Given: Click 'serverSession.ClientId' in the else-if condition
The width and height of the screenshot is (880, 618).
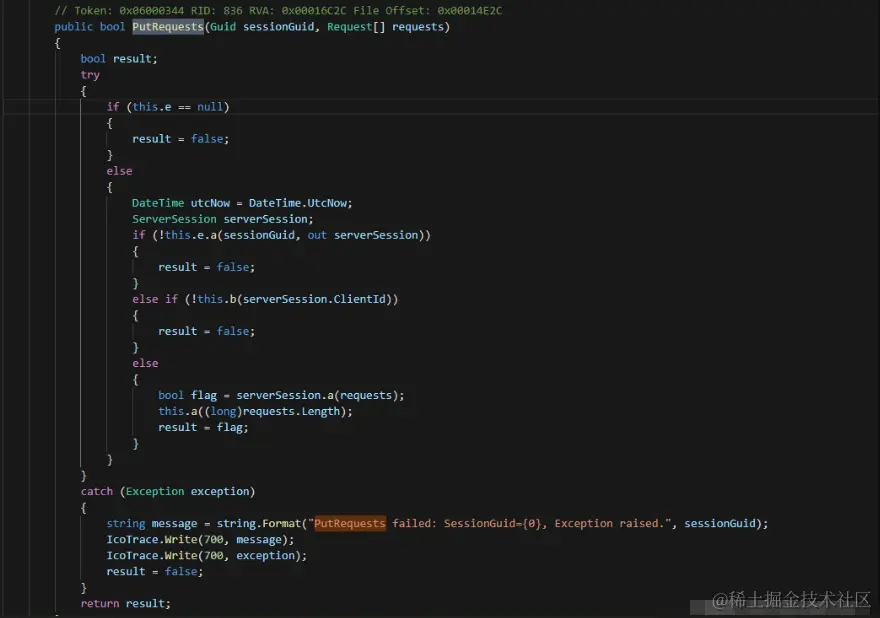Looking at the screenshot, I should [x=314, y=299].
